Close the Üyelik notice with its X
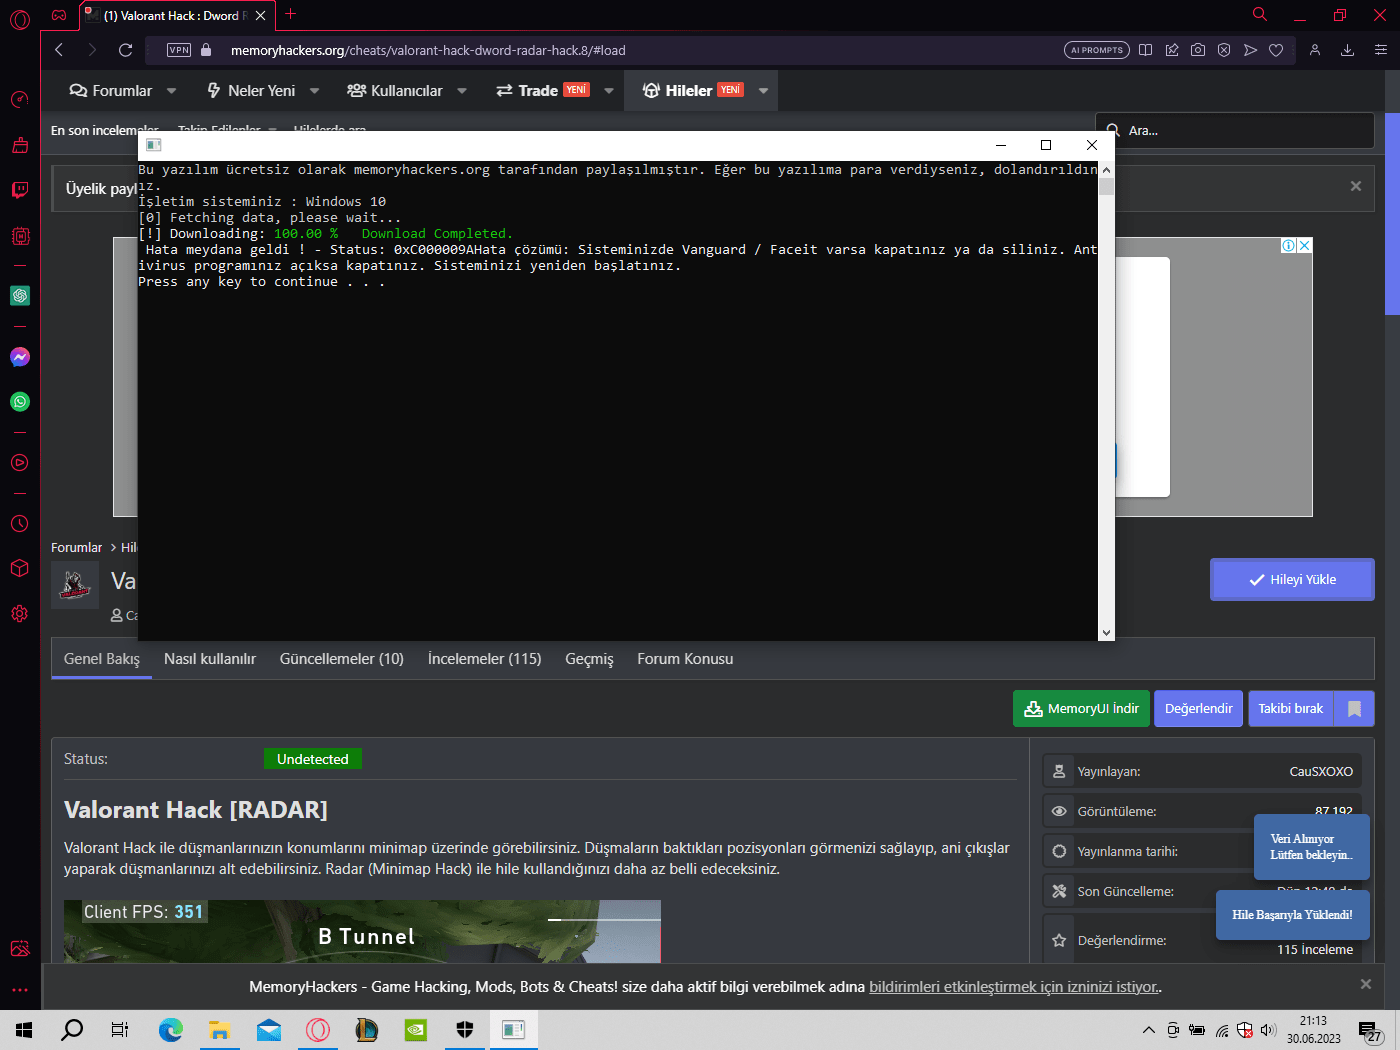The image size is (1400, 1050). (x=1356, y=186)
